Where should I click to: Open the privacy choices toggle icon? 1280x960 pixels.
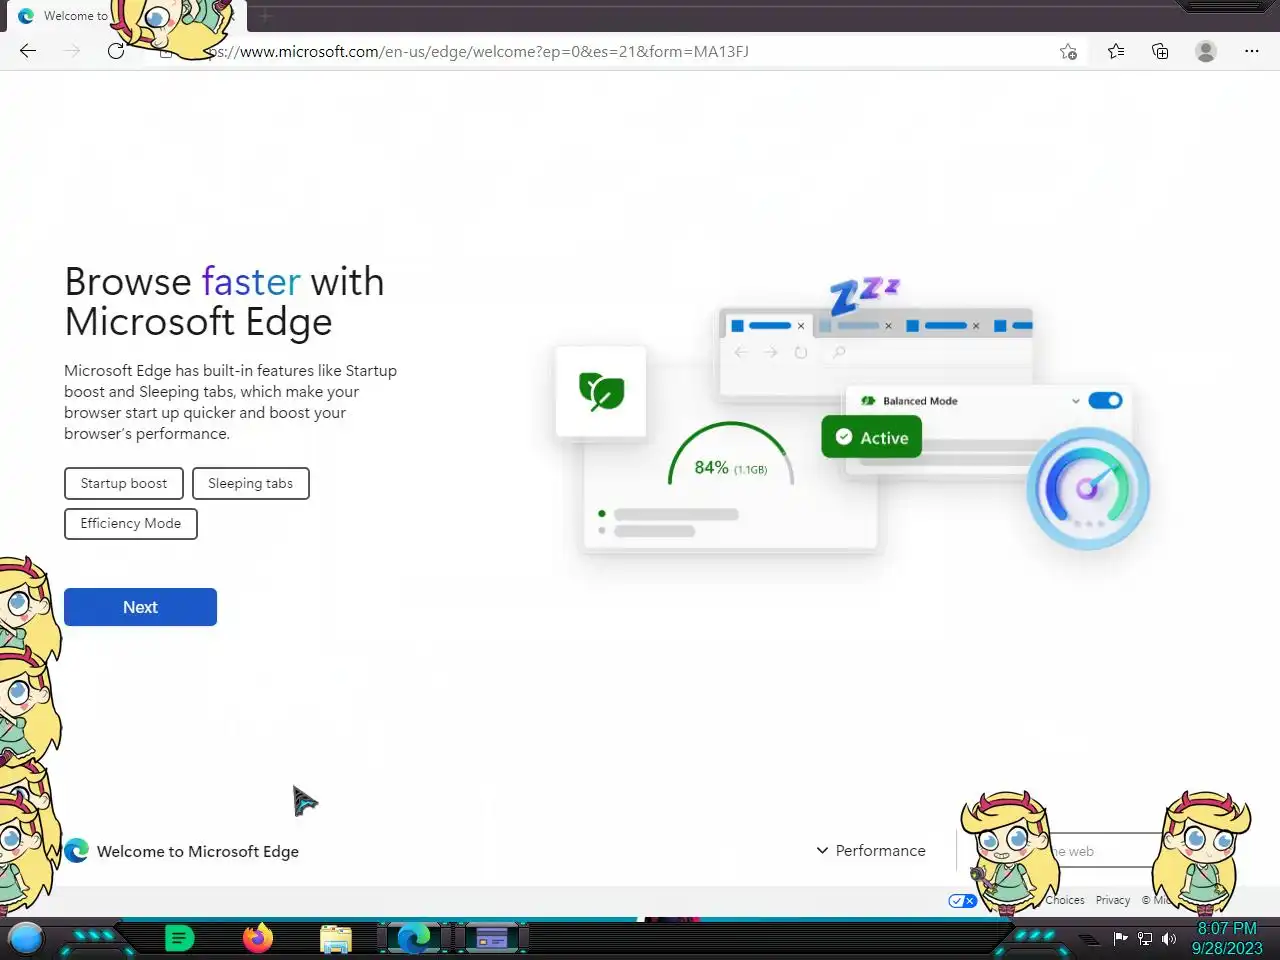pos(962,901)
